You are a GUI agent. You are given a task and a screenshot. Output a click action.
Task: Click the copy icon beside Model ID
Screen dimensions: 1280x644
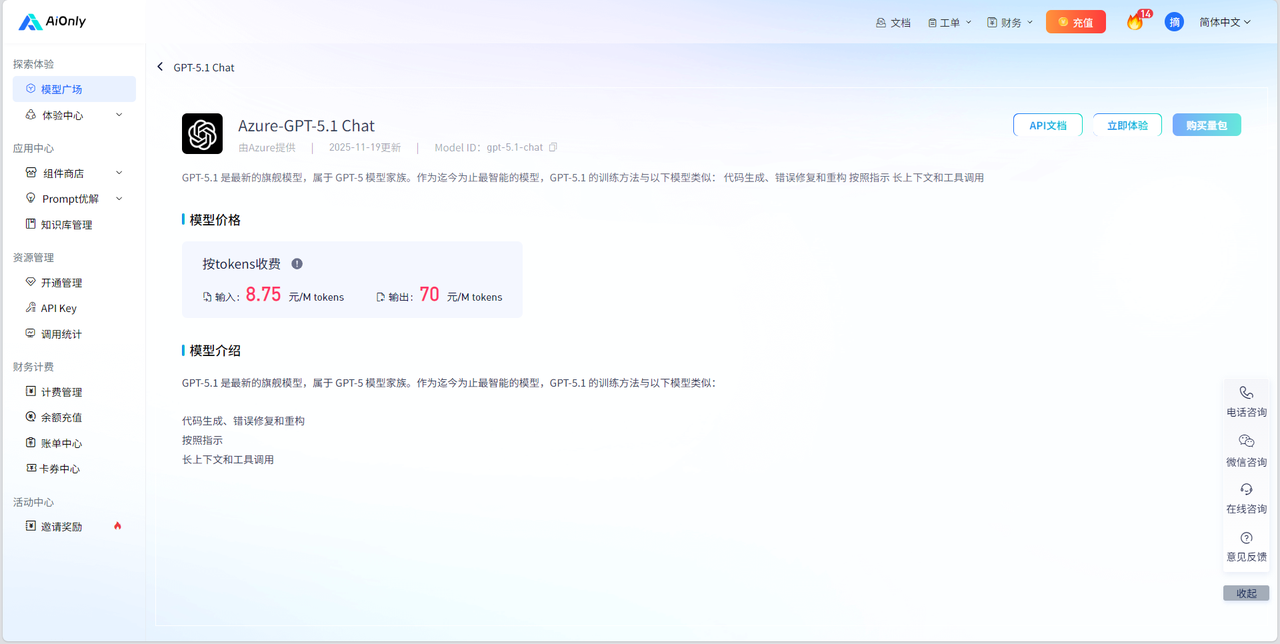tap(553, 147)
